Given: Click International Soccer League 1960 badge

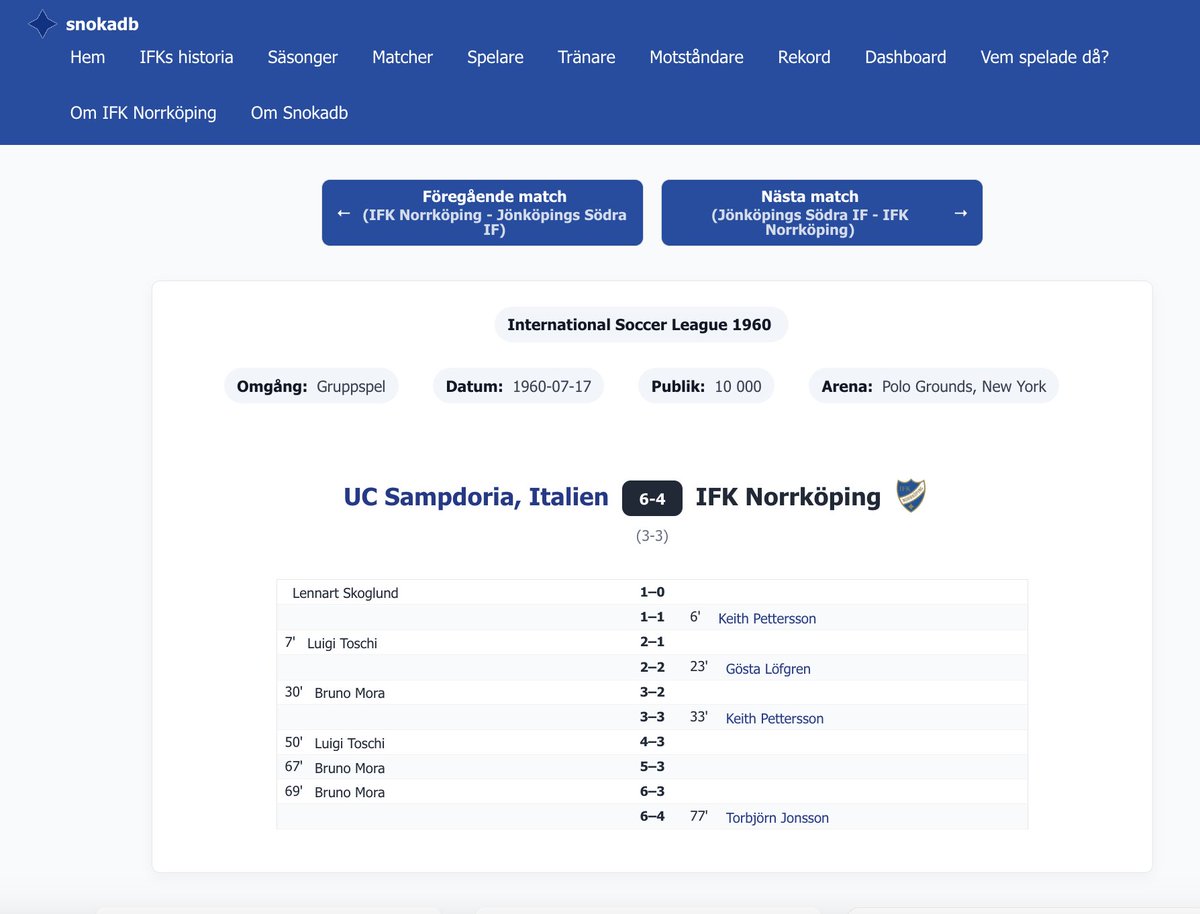Looking at the screenshot, I should [x=640, y=325].
